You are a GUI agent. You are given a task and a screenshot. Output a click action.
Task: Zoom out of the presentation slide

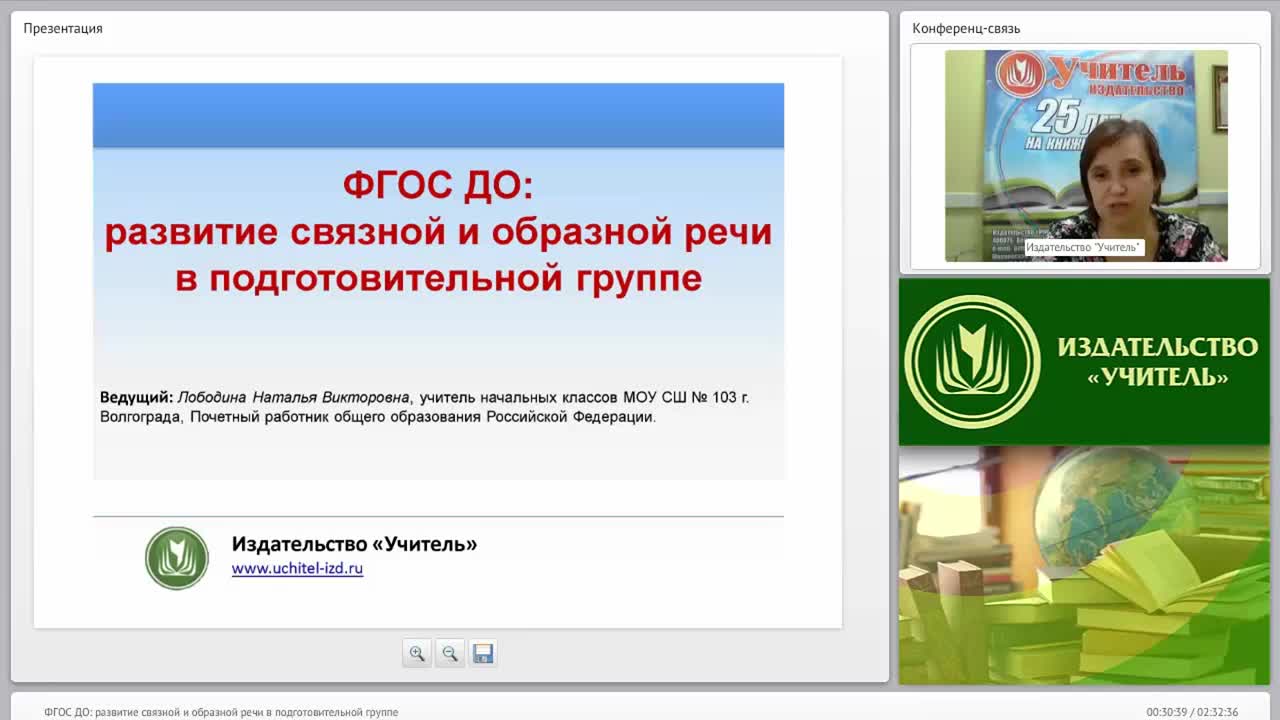pyautogui.click(x=450, y=653)
